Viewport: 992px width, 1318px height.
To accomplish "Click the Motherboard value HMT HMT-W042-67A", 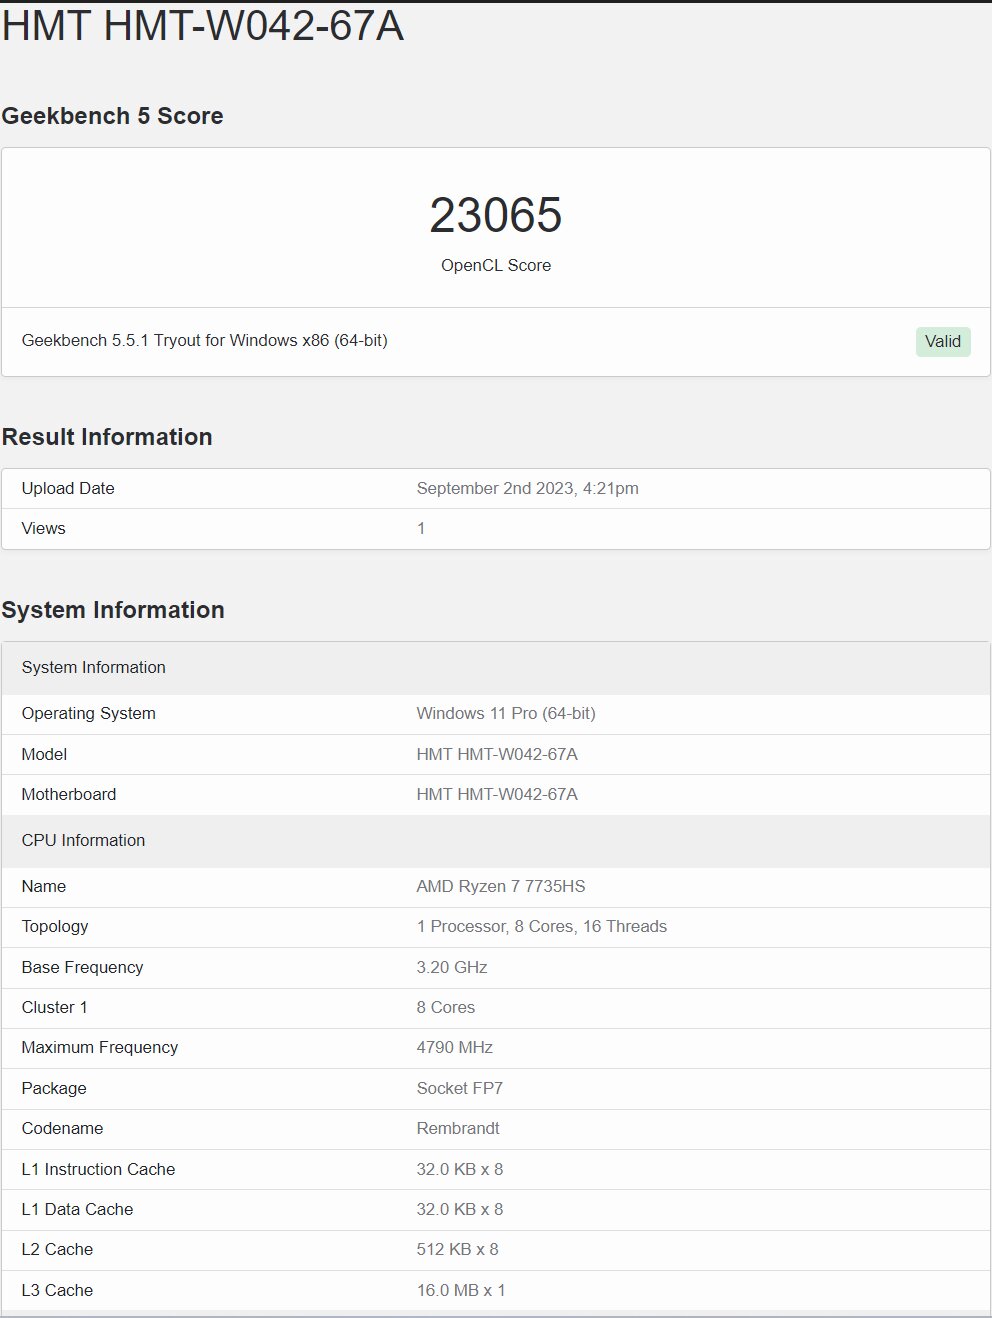I will click(x=496, y=795).
